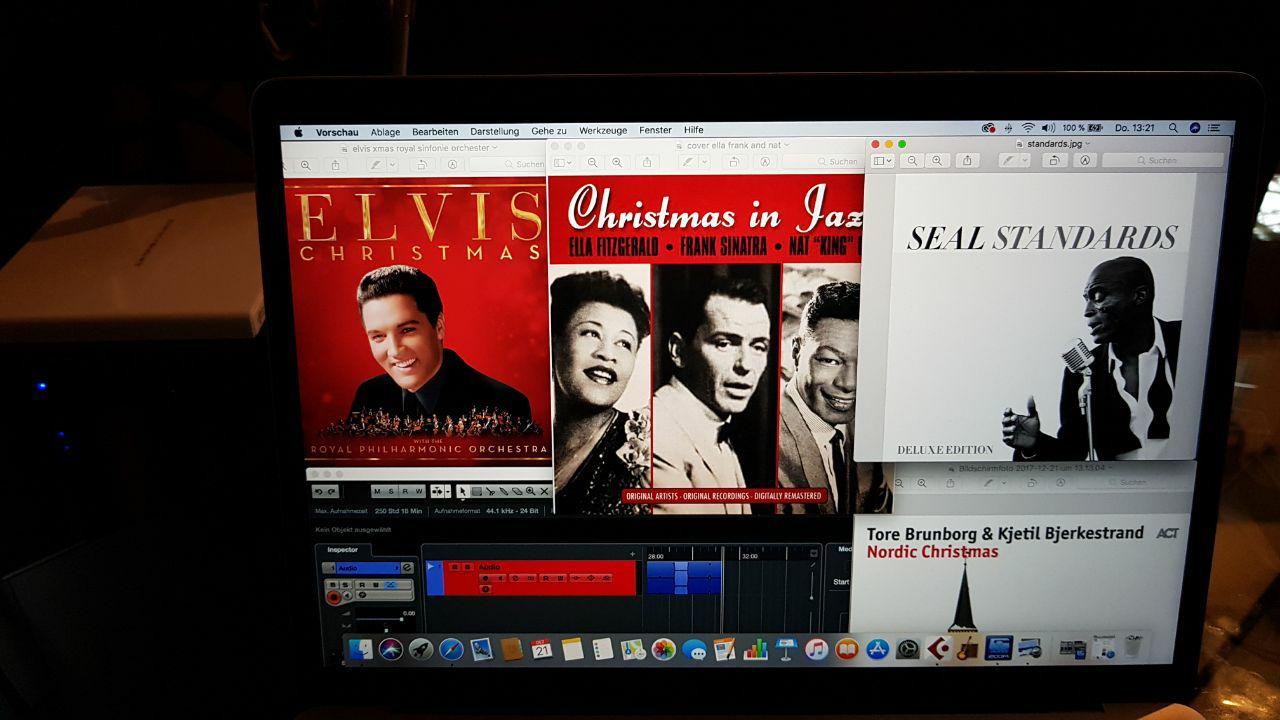Zoom out in the standards.jpg window
The image size is (1280, 720).
click(913, 161)
